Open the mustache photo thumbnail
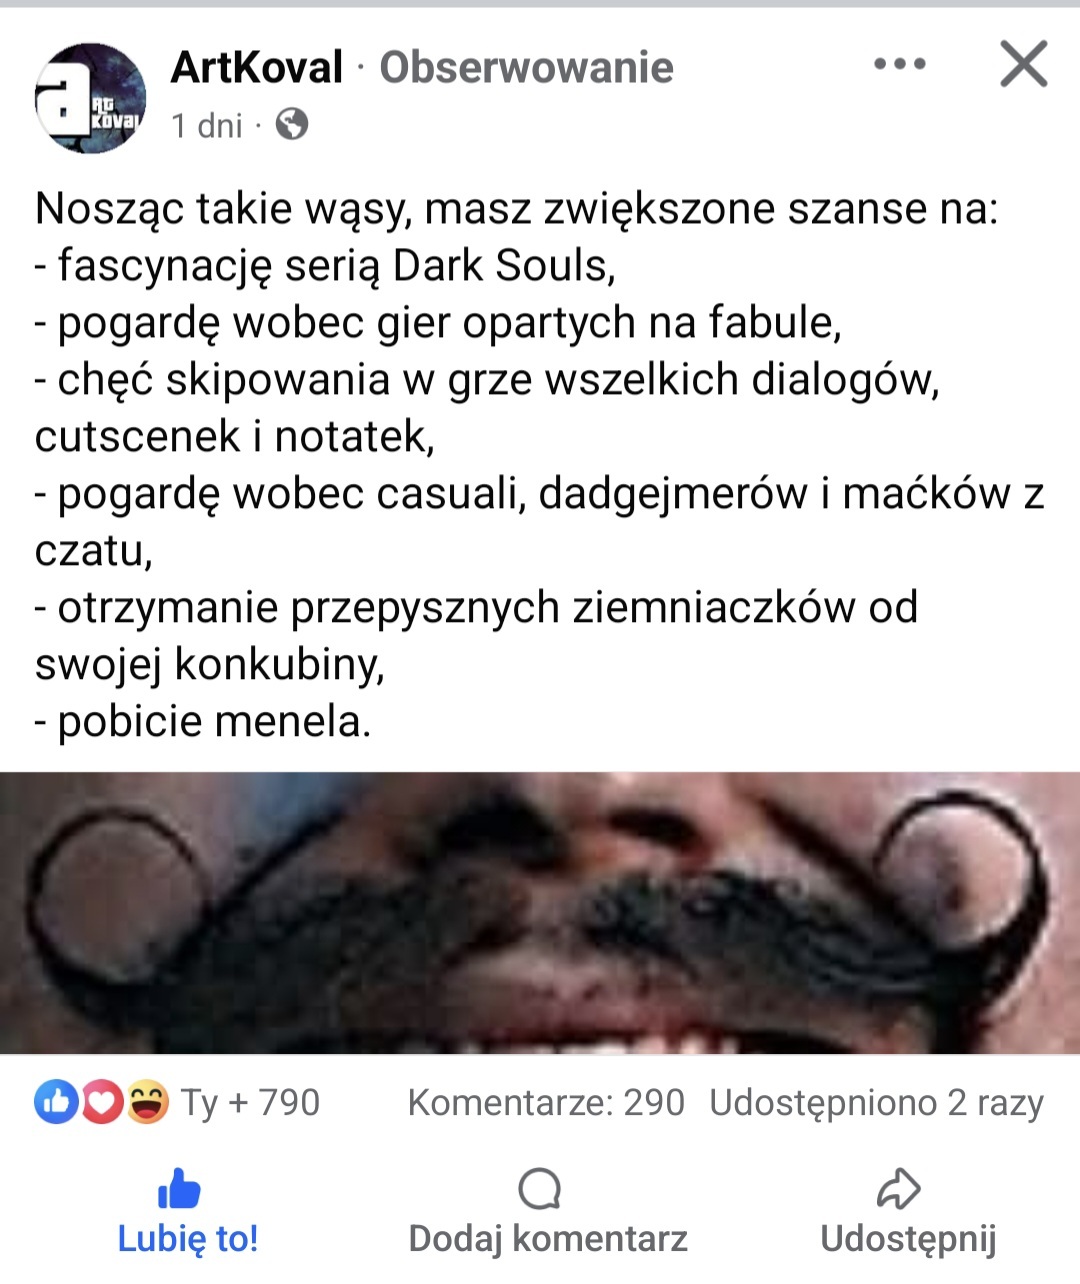This screenshot has height=1284, width=1080. (540, 913)
